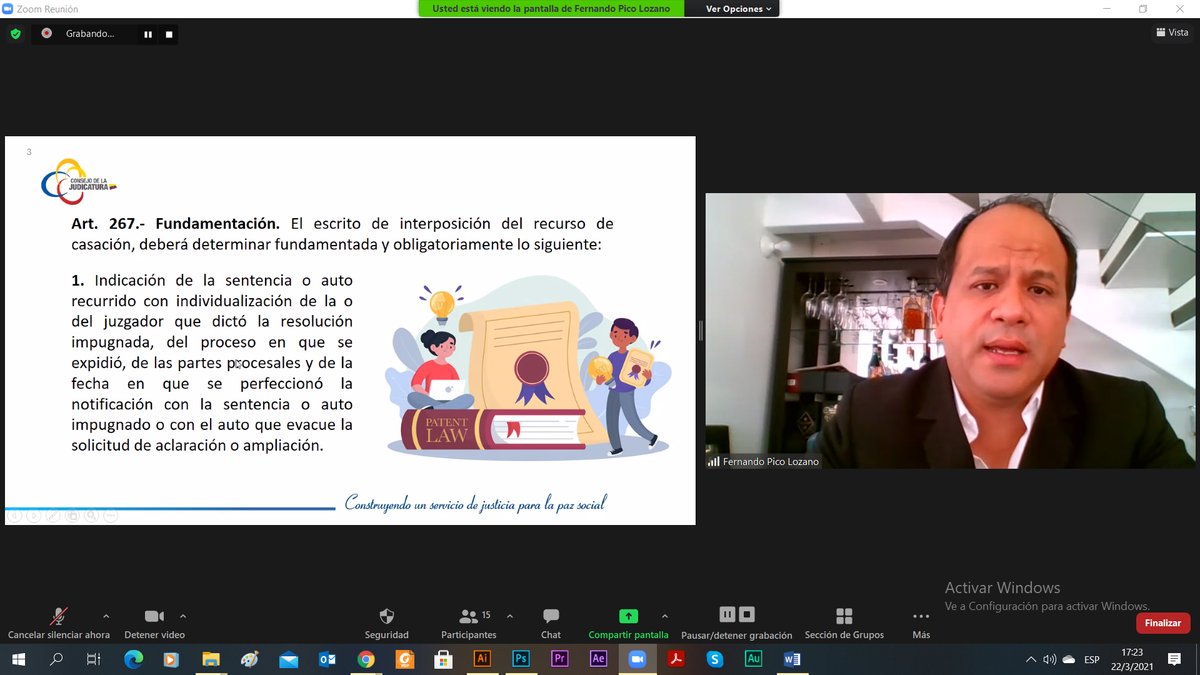Open Sección de Grupos breakout rooms
This screenshot has width=1200, height=675.
tap(844, 623)
